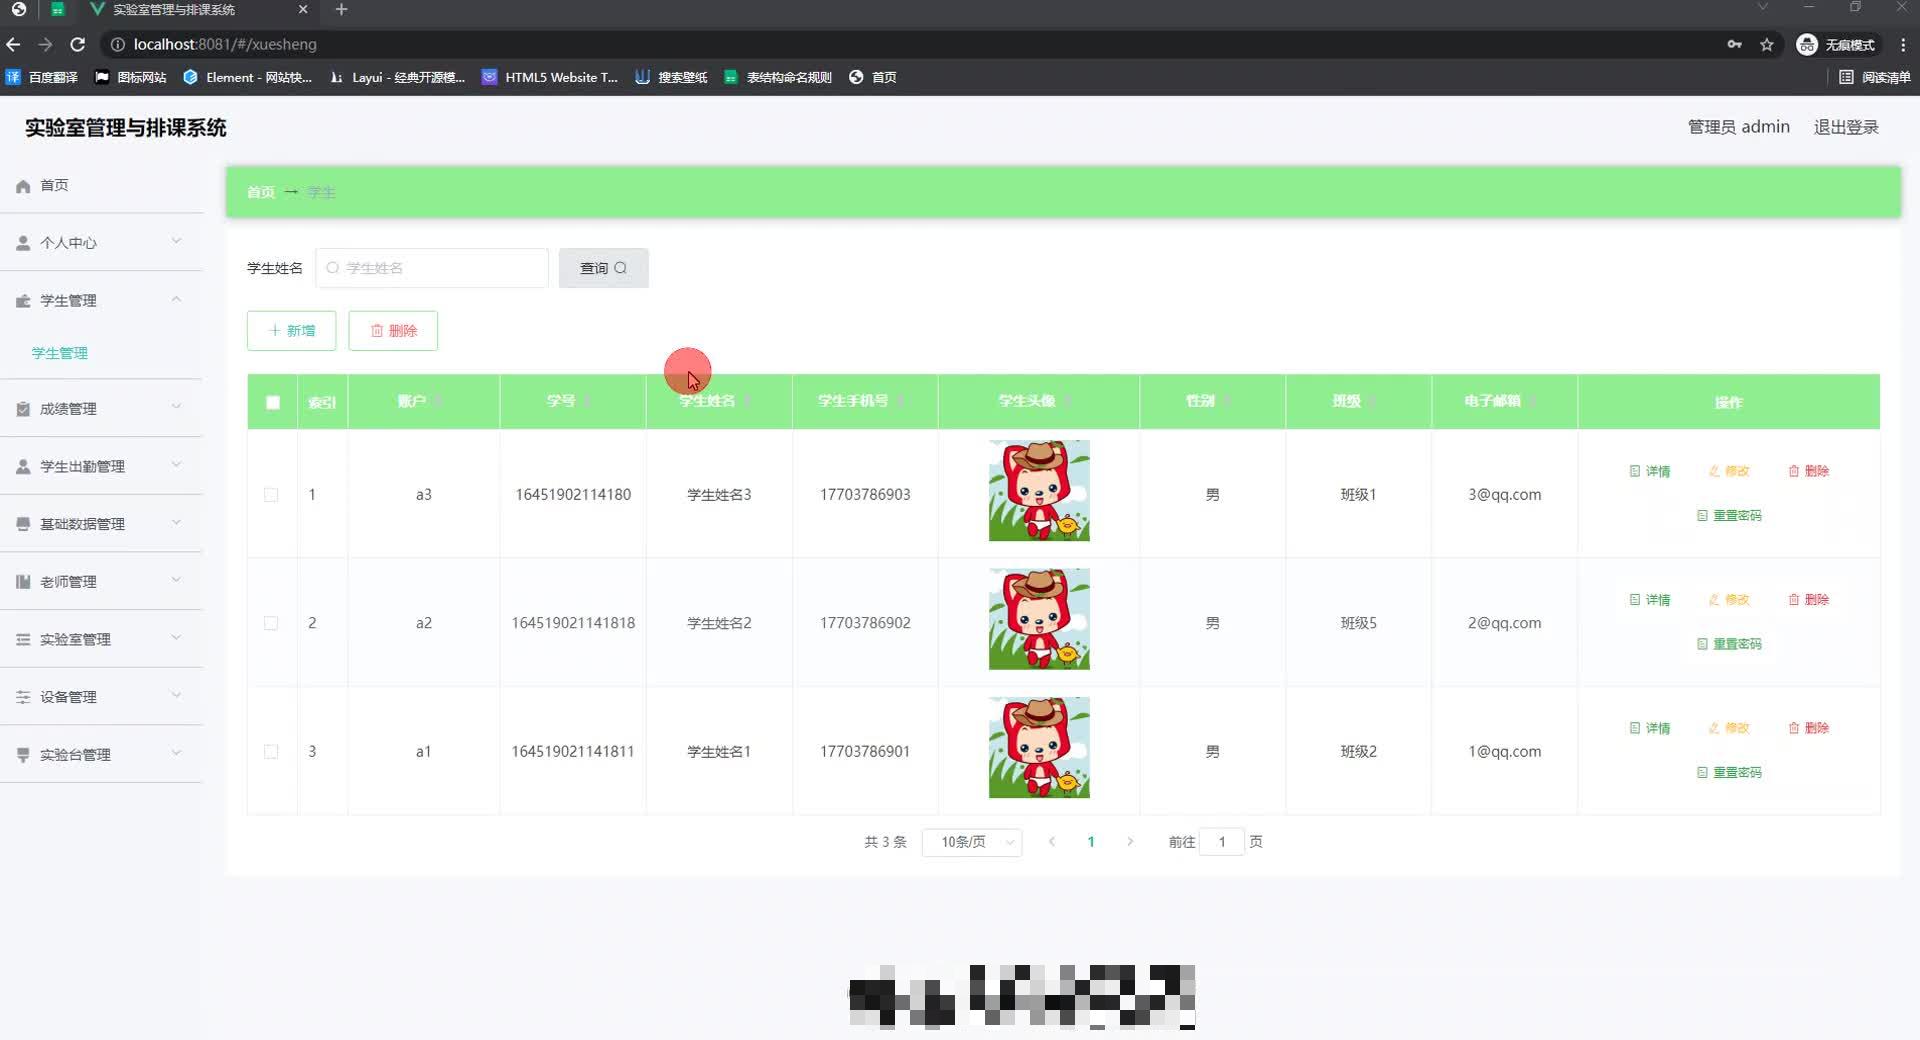The image size is (1920, 1040).
Task: Click 删除 for 学生姓名3
Action: pos(1809,471)
